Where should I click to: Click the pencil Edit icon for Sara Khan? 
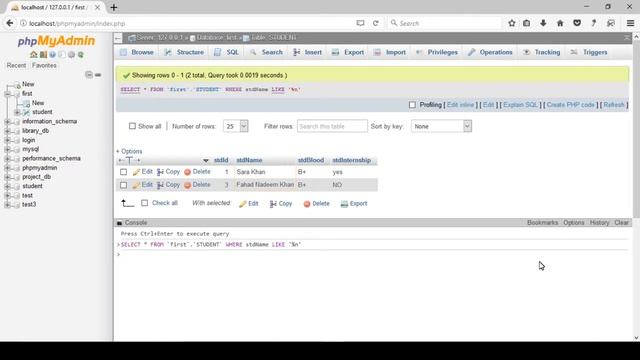136,172
